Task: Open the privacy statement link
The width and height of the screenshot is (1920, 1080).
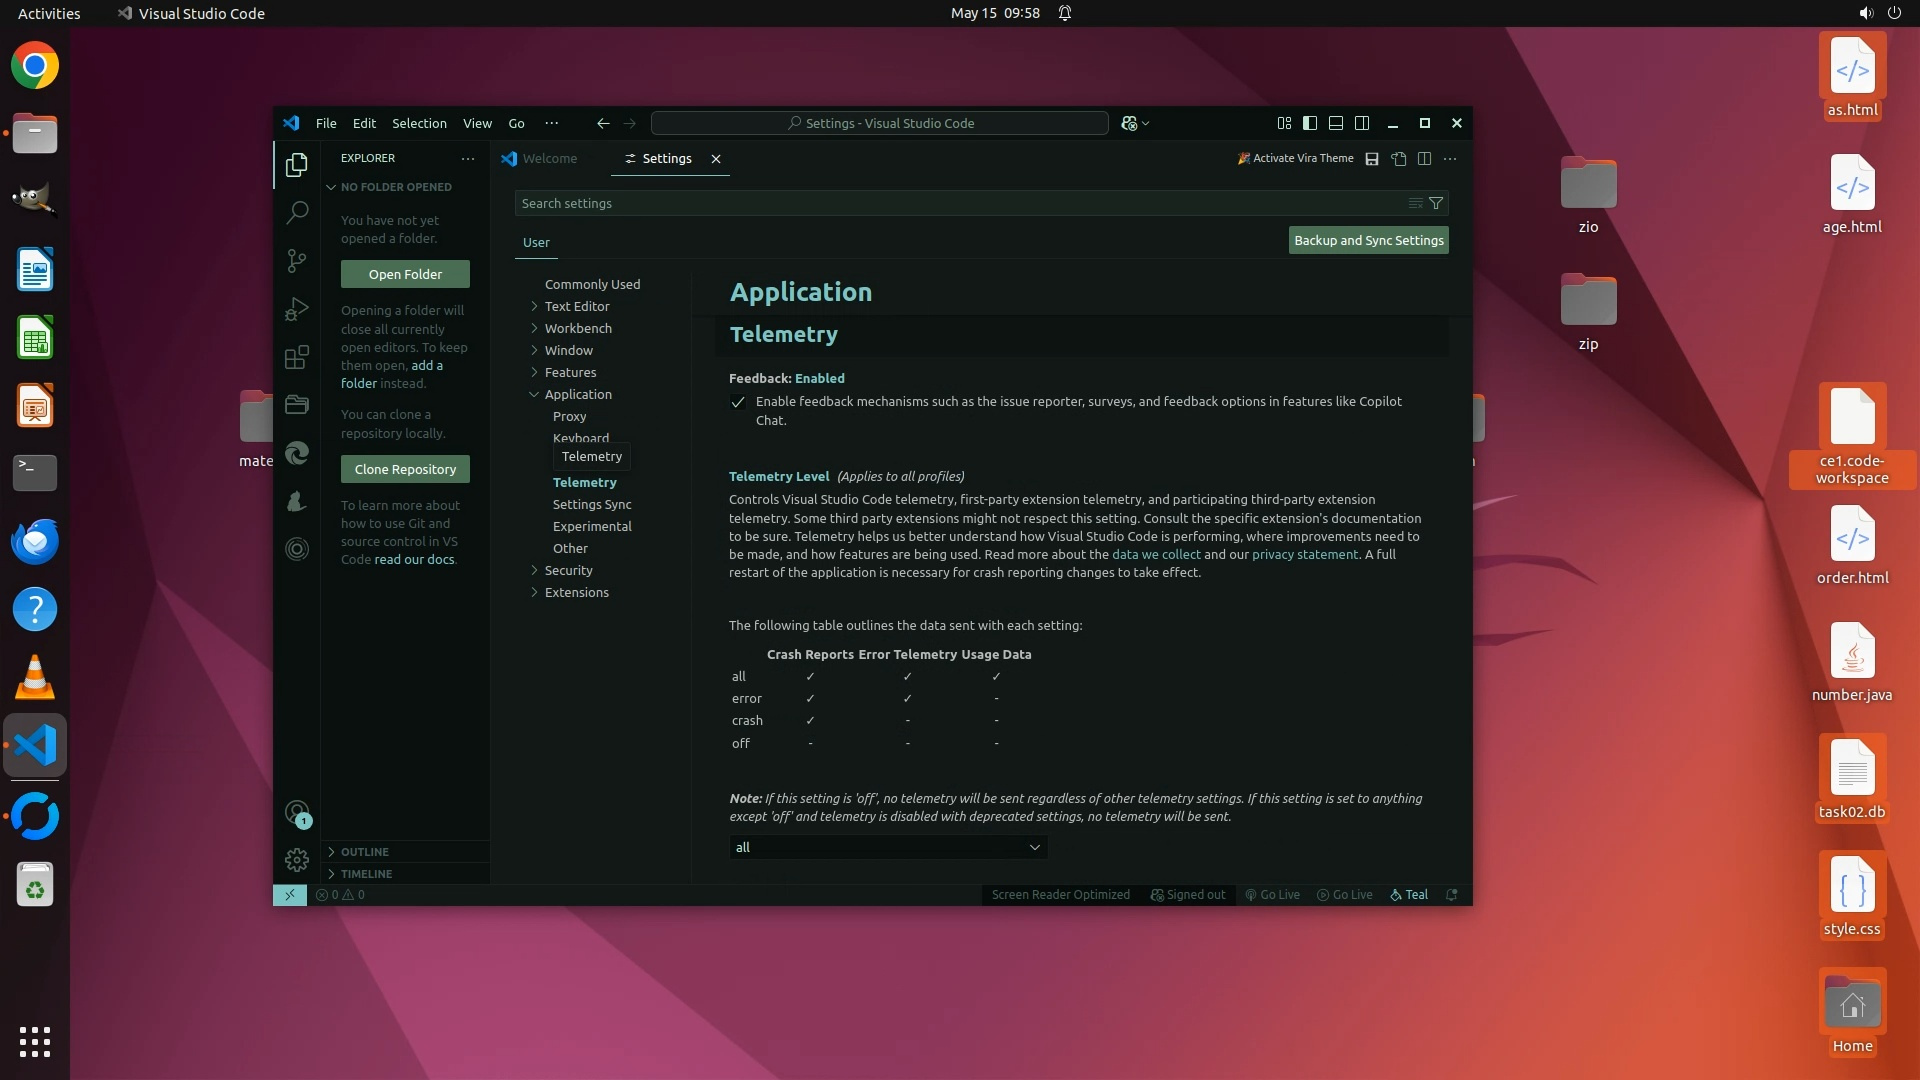Action: (1304, 554)
